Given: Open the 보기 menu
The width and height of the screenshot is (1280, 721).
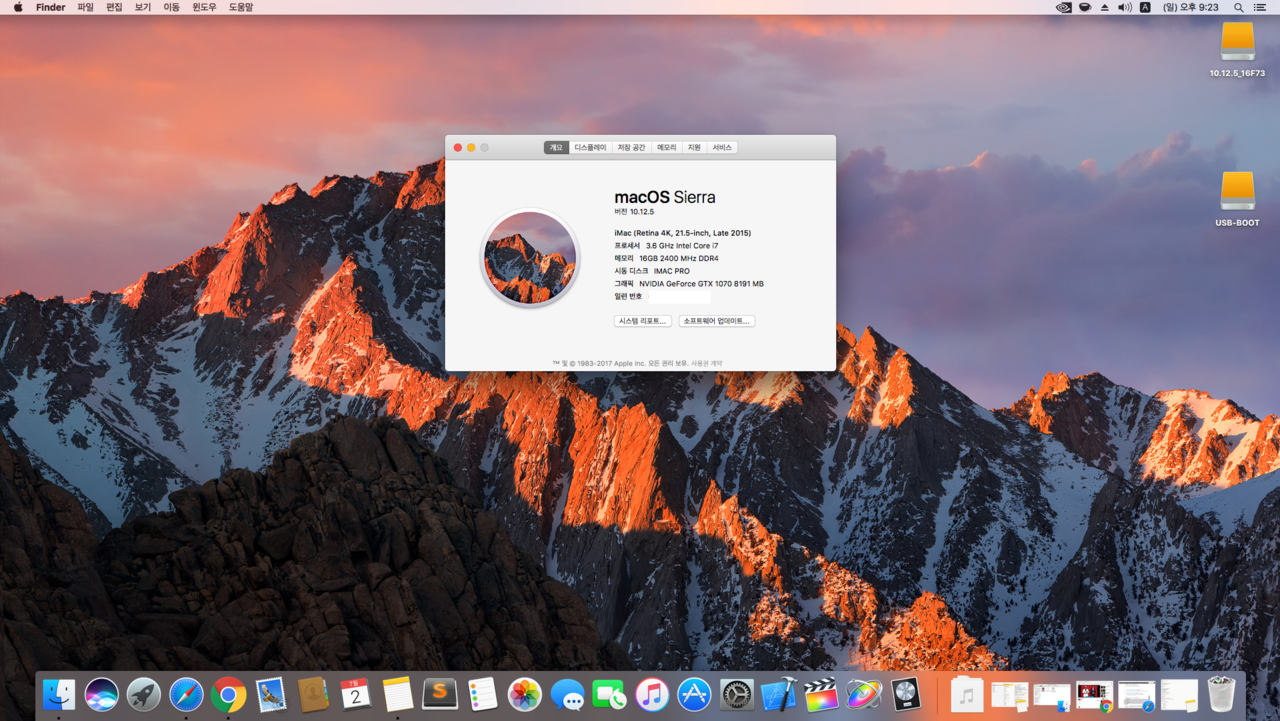Looking at the screenshot, I should pos(143,7).
